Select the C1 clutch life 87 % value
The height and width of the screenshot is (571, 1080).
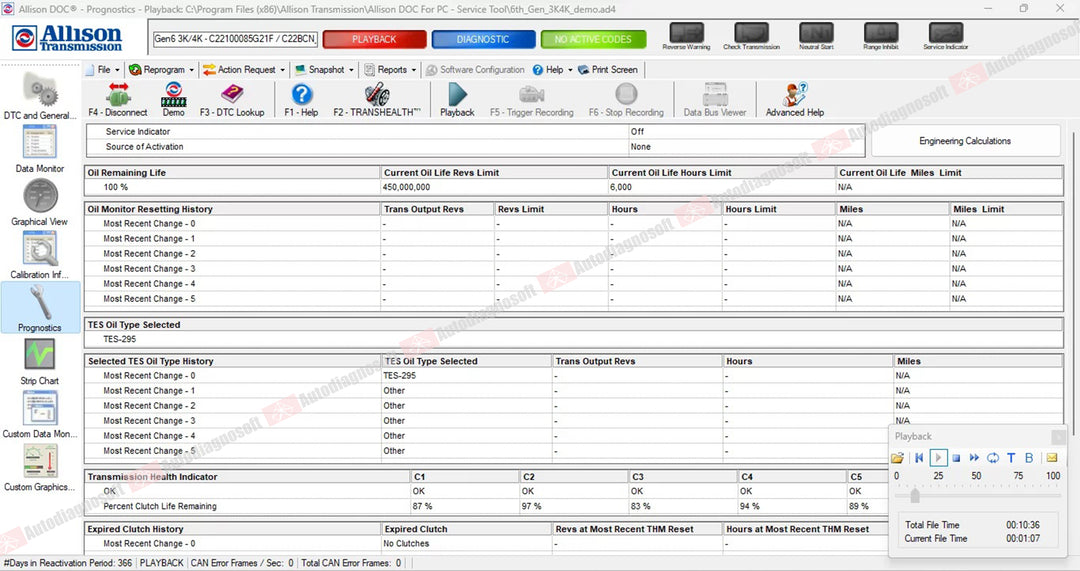422,506
